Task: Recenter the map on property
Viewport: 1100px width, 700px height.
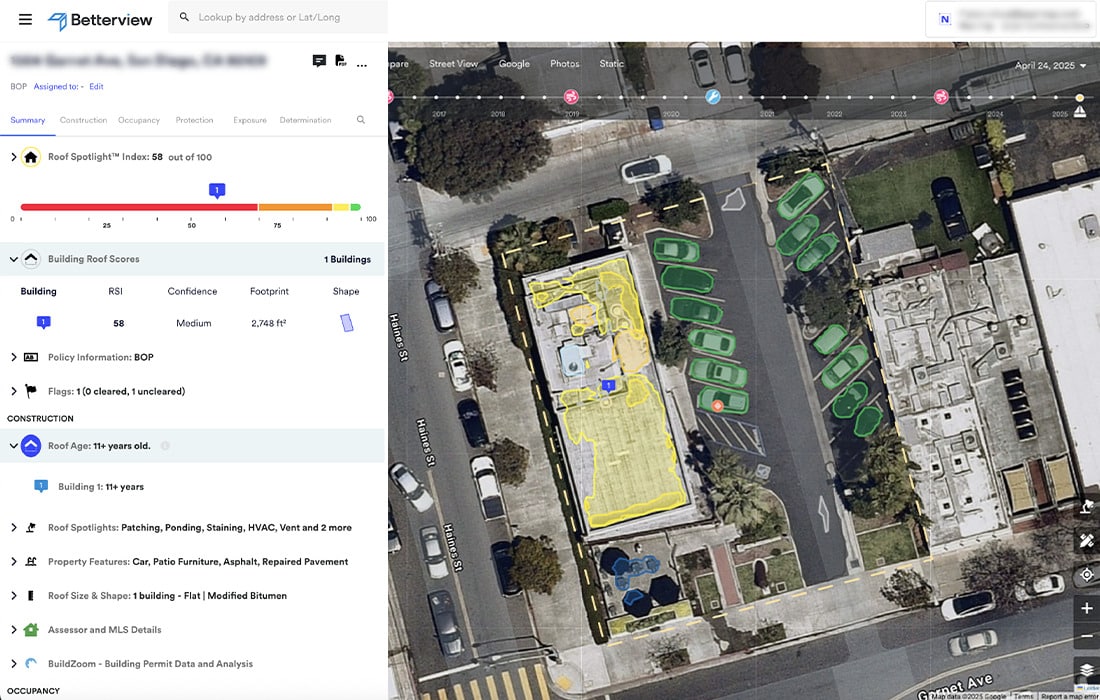Action: (1086, 575)
